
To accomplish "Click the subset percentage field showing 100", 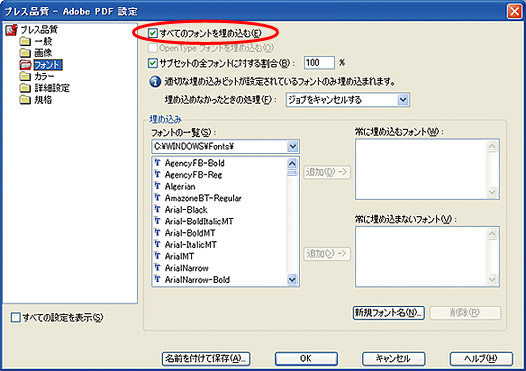I will pos(319,63).
